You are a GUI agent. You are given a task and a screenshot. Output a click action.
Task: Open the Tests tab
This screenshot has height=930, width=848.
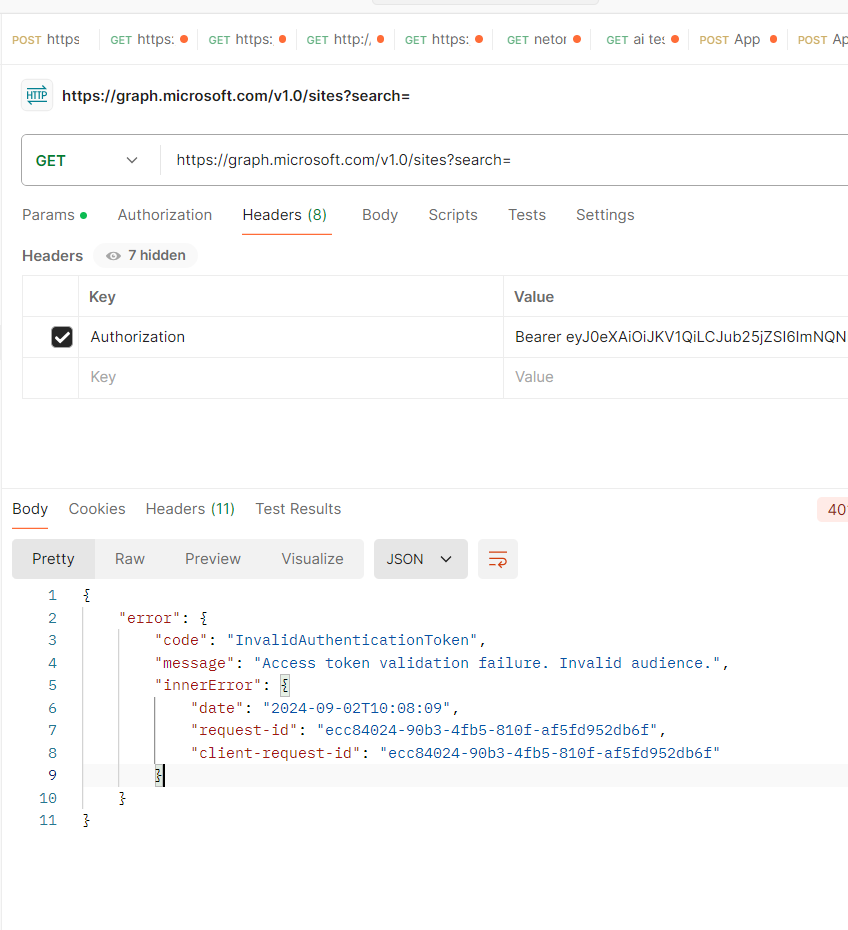tap(527, 215)
